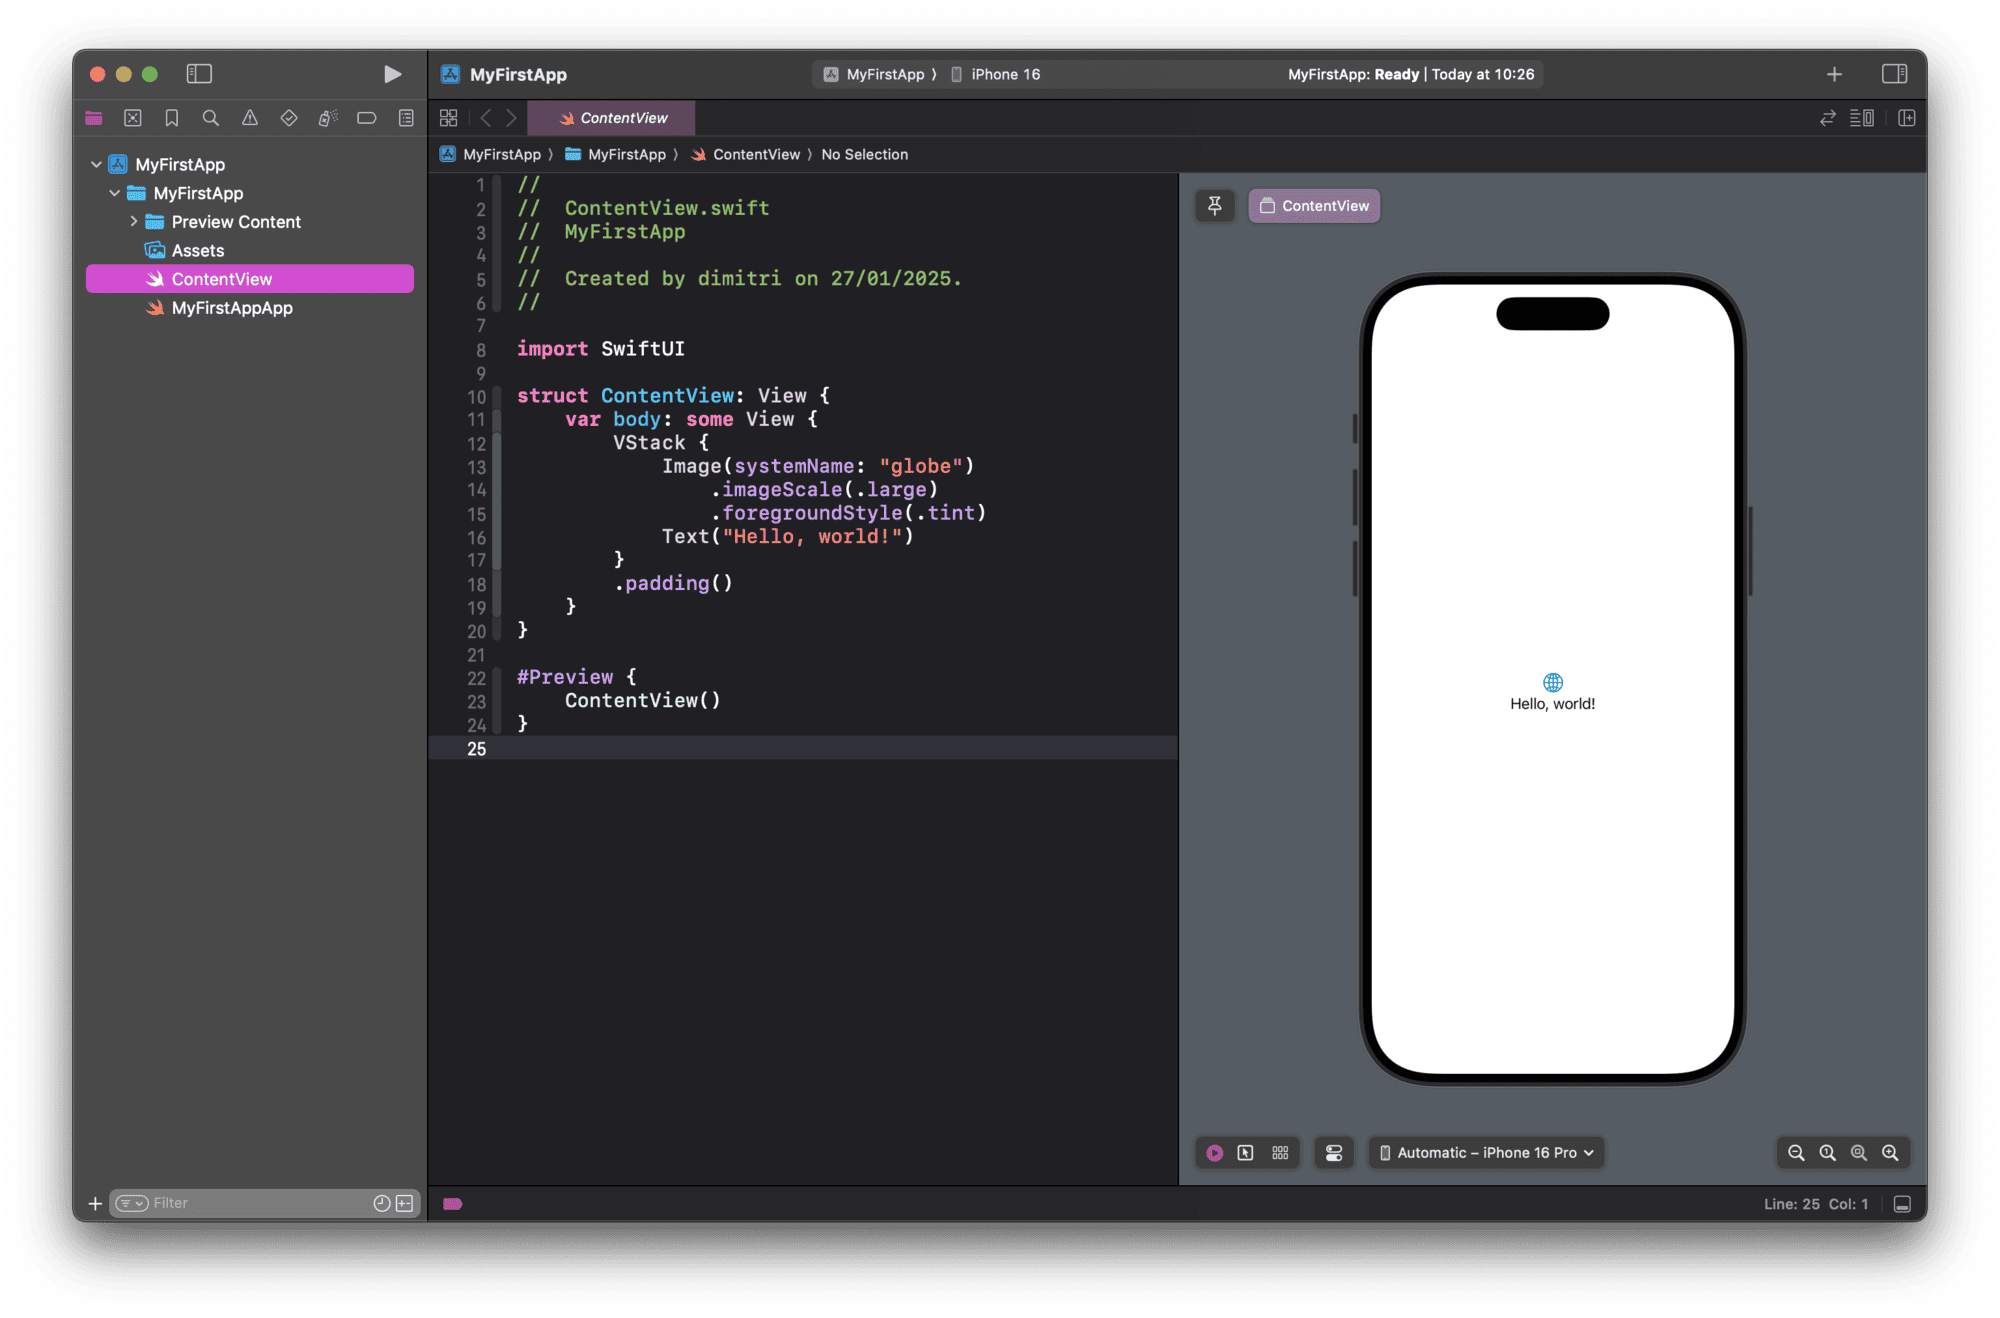Image resolution: width=2000 pixels, height=1318 pixels.
Task: Open the Bookmark navigator
Action: (172, 118)
